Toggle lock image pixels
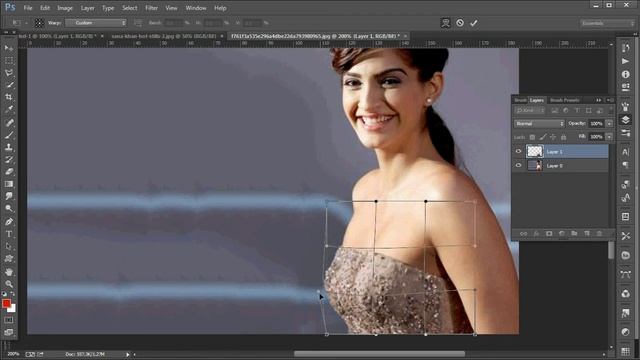This screenshot has width=640, height=360. tap(542, 137)
